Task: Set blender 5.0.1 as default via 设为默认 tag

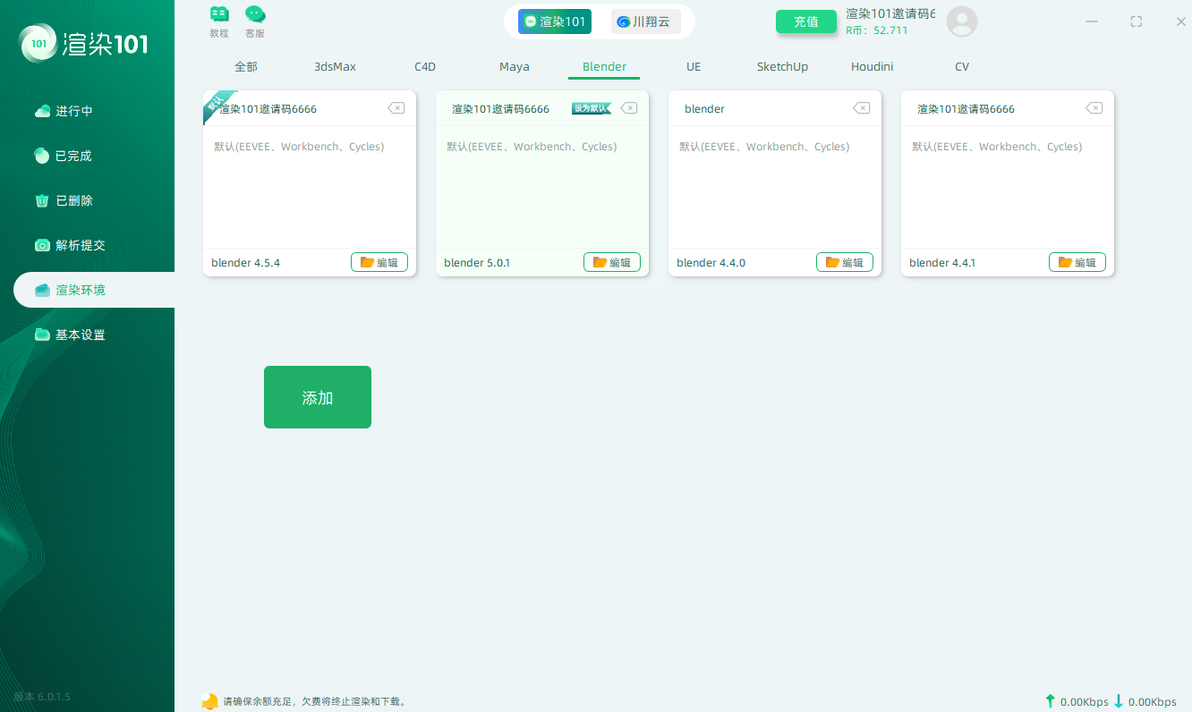Action: click(x=591, y=109)
